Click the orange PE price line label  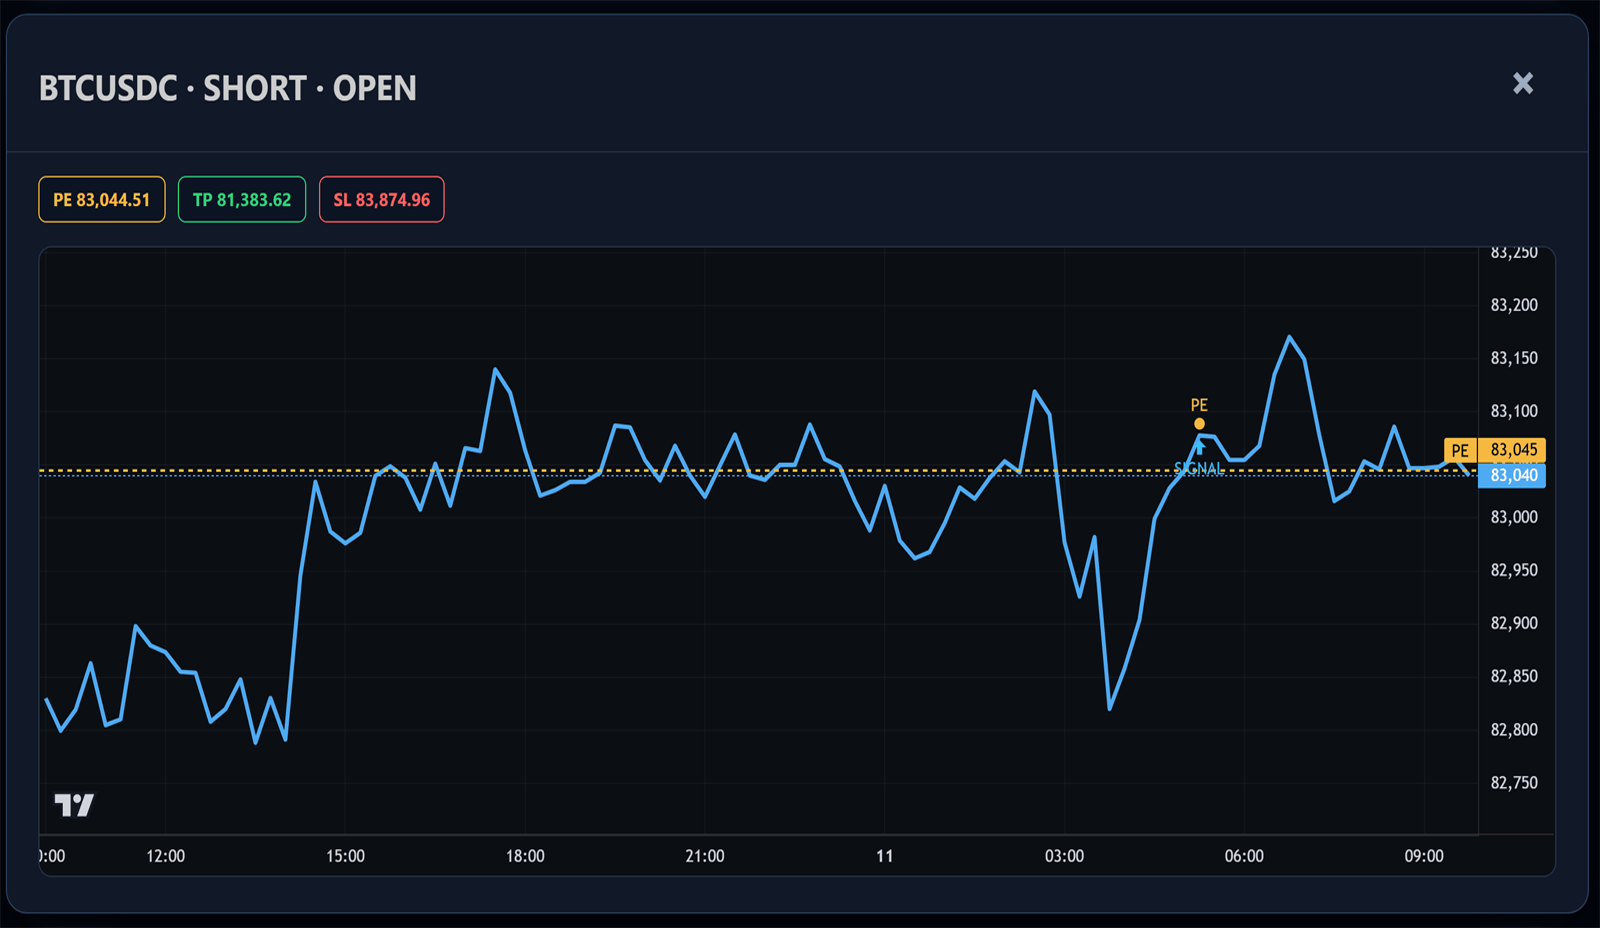[1460, 450]
